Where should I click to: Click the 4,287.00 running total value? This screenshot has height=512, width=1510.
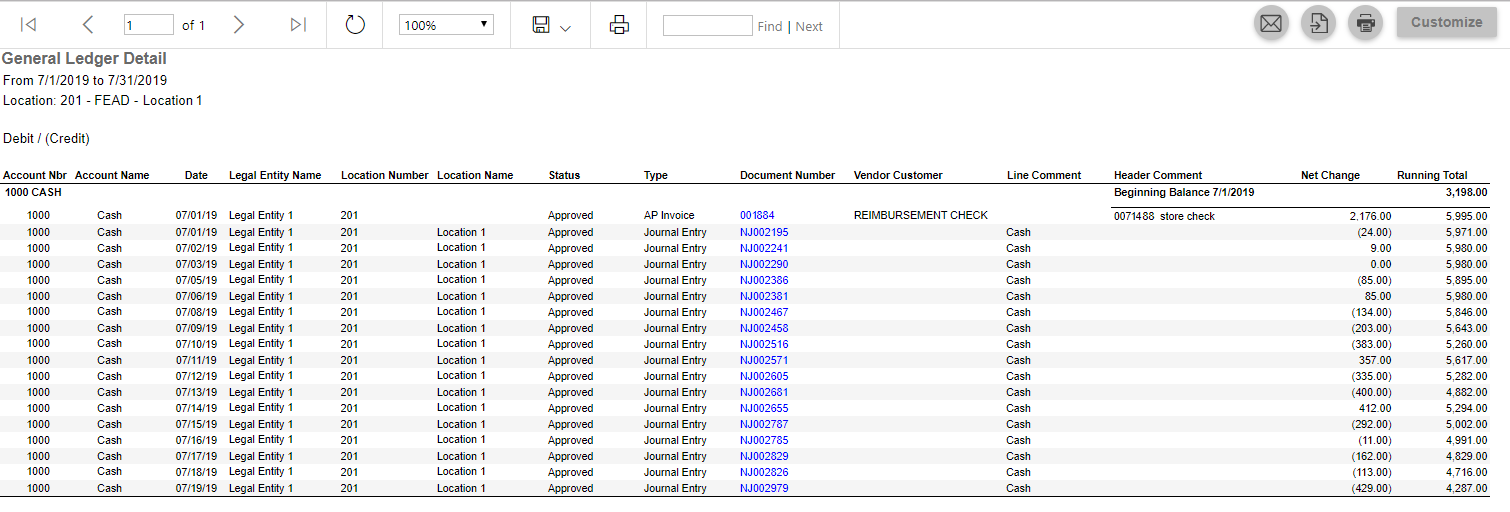(1466, 488)
